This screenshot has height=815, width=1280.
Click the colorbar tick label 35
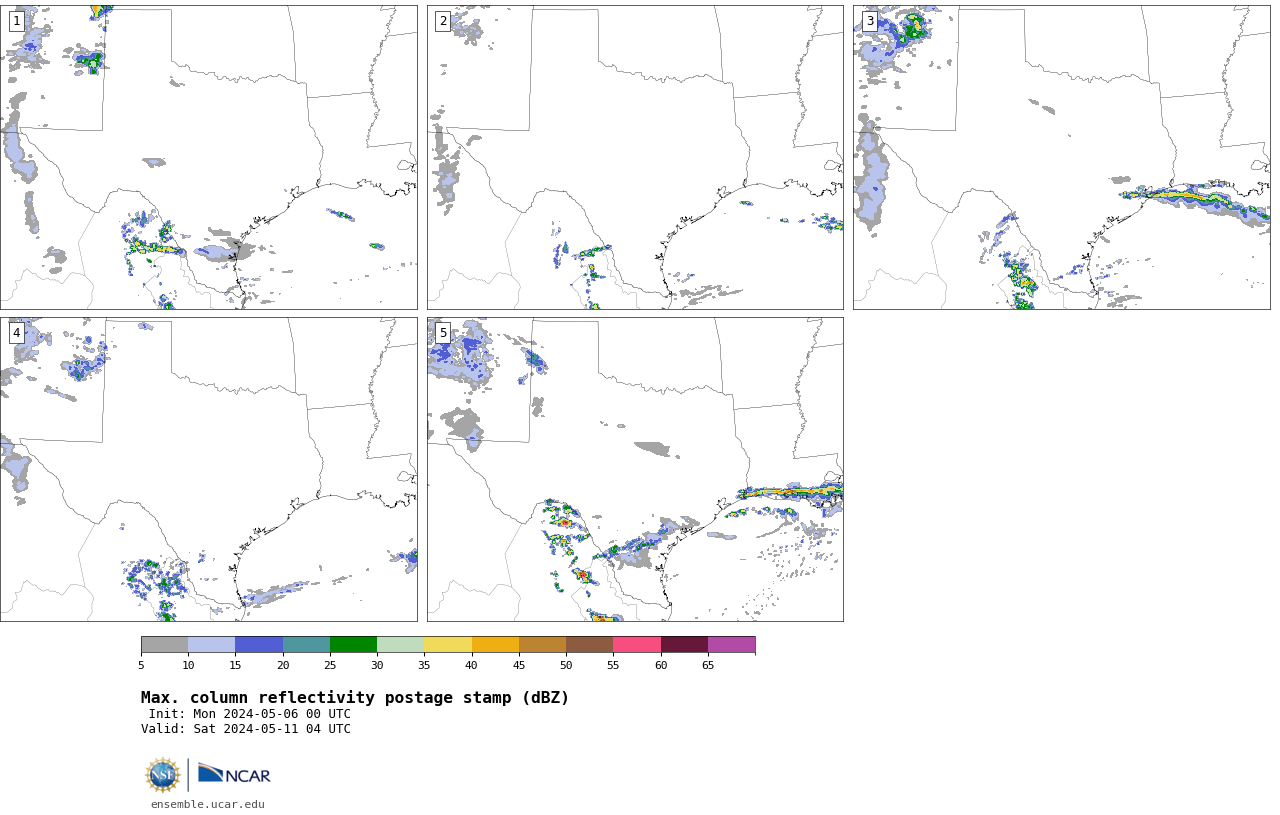424,665
